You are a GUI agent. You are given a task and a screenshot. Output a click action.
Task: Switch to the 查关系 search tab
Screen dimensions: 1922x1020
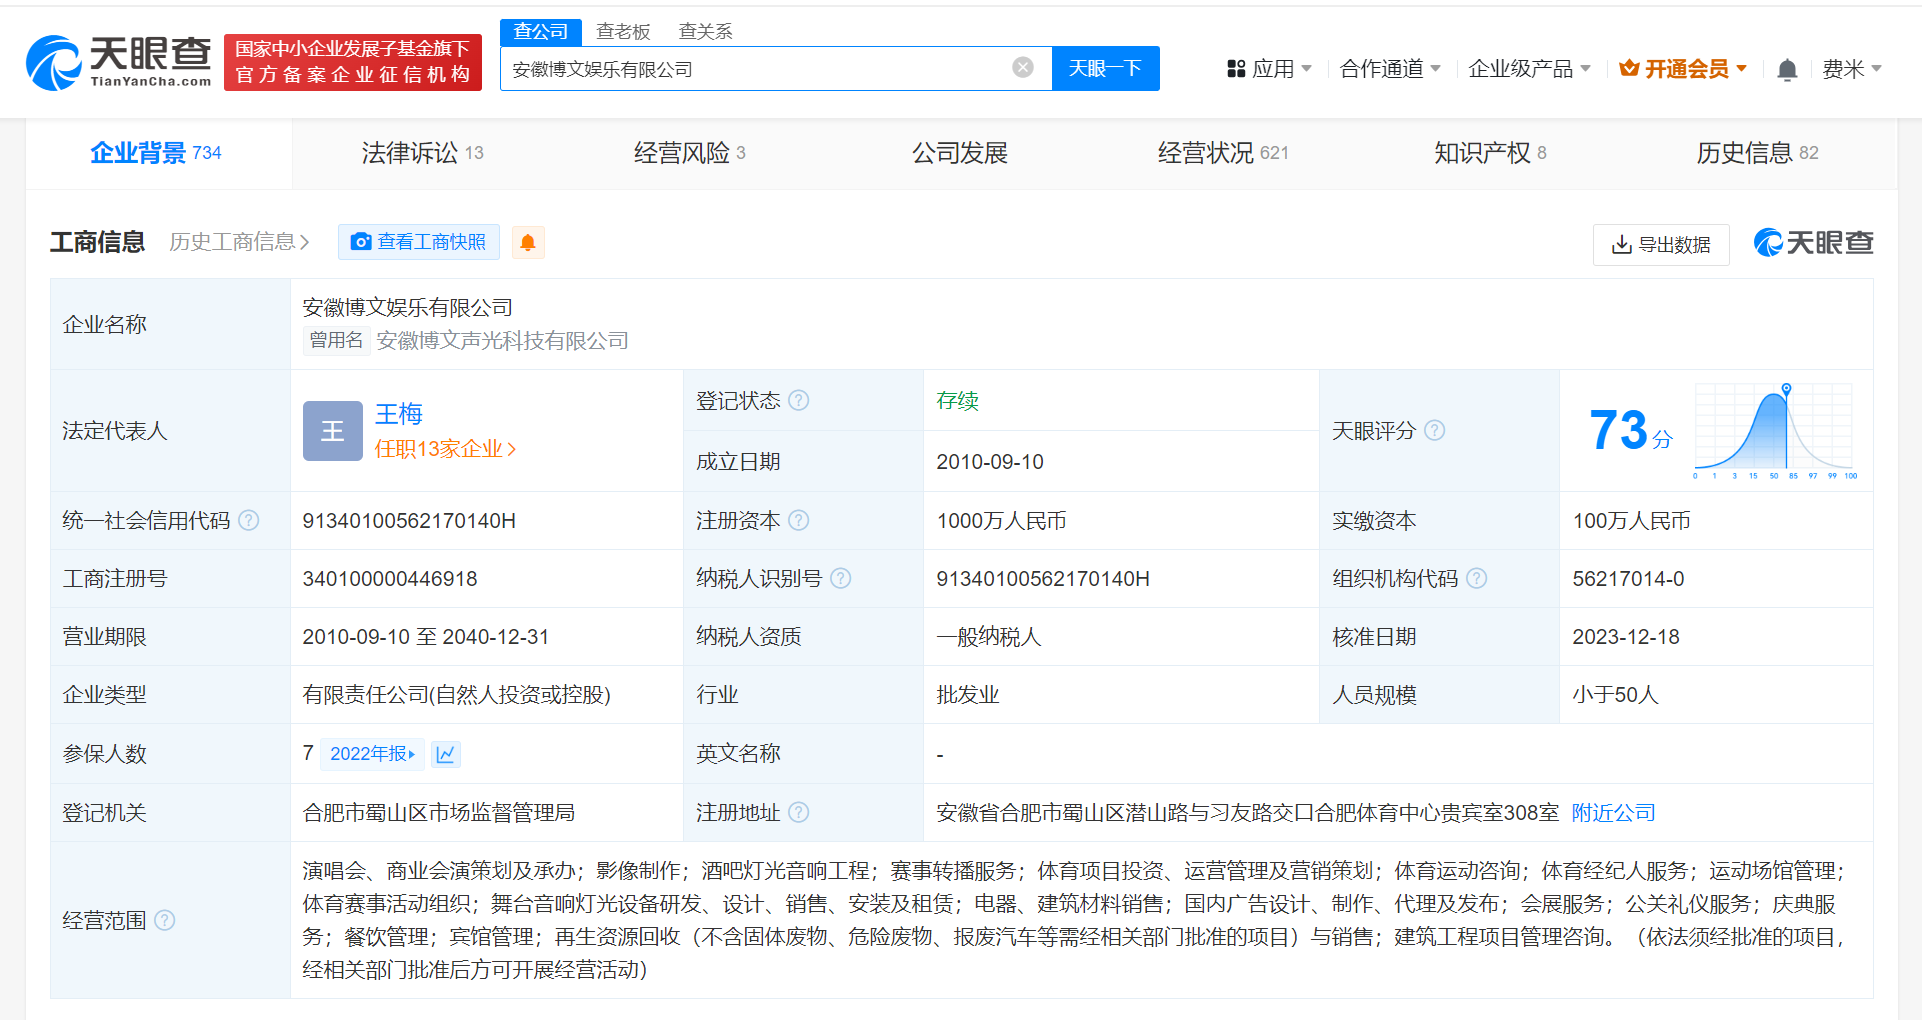click(705, 32)
